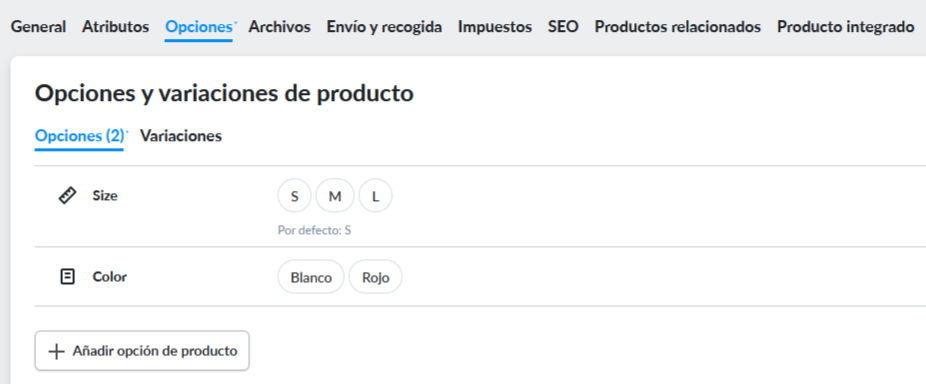Go to Envío y recogida tab
The width and height of the screenshot is (926, 384).
[x=384, y=27]
